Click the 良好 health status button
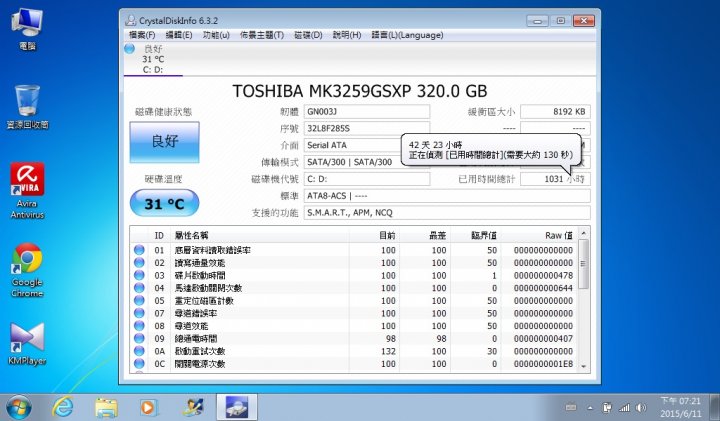This screenshot has height=421, width=720. (164, 141)
